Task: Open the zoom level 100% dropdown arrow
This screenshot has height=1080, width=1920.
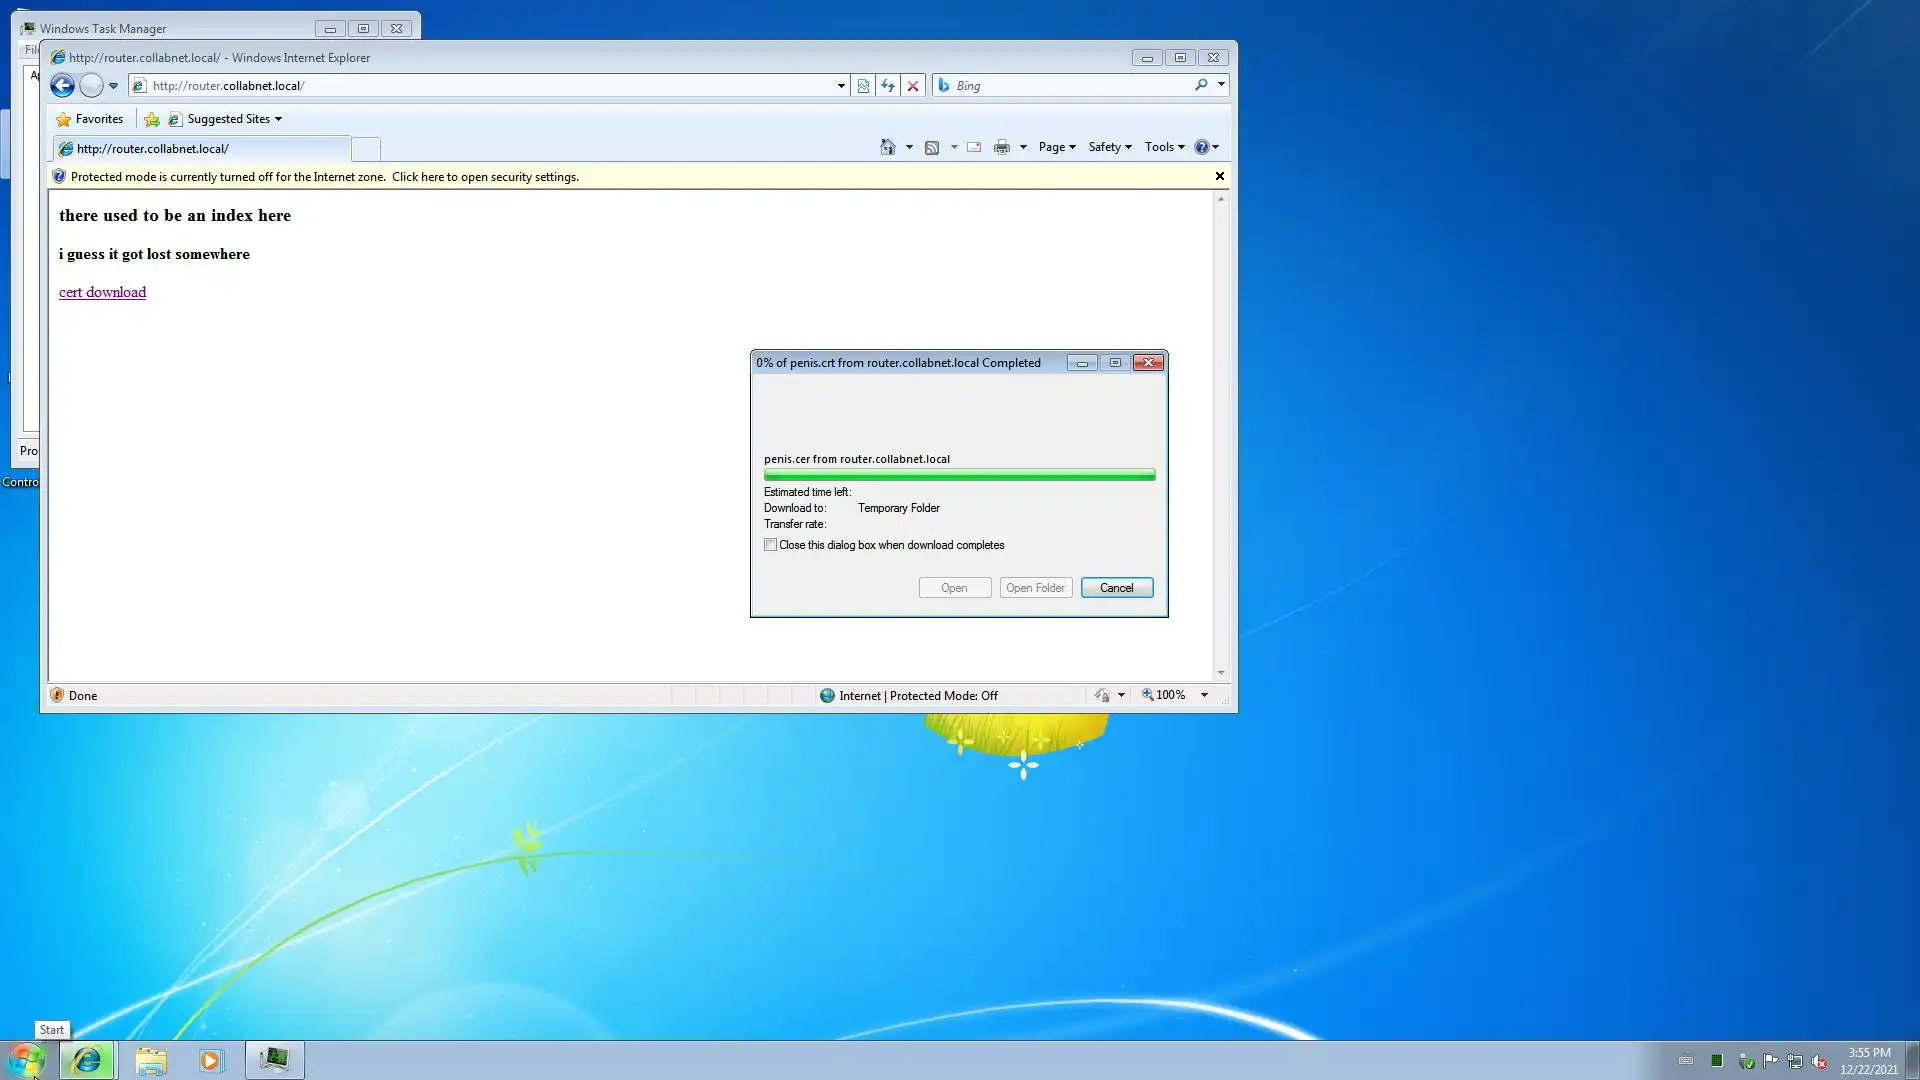Action: [1204, 695]
